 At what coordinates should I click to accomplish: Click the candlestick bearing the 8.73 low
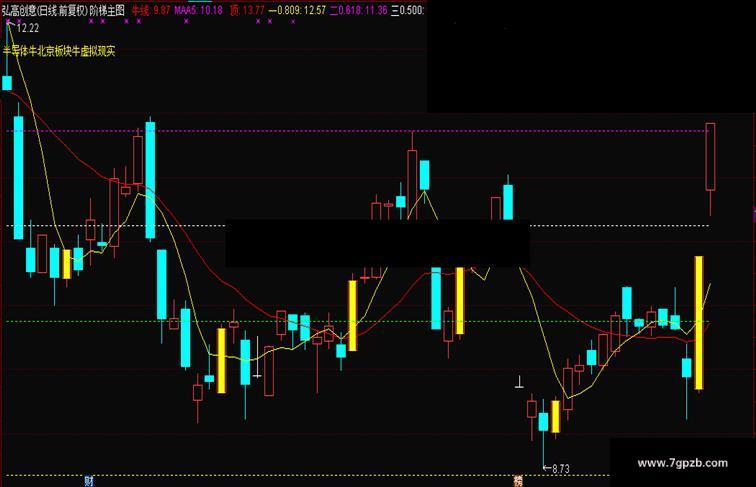coord(543,421)
